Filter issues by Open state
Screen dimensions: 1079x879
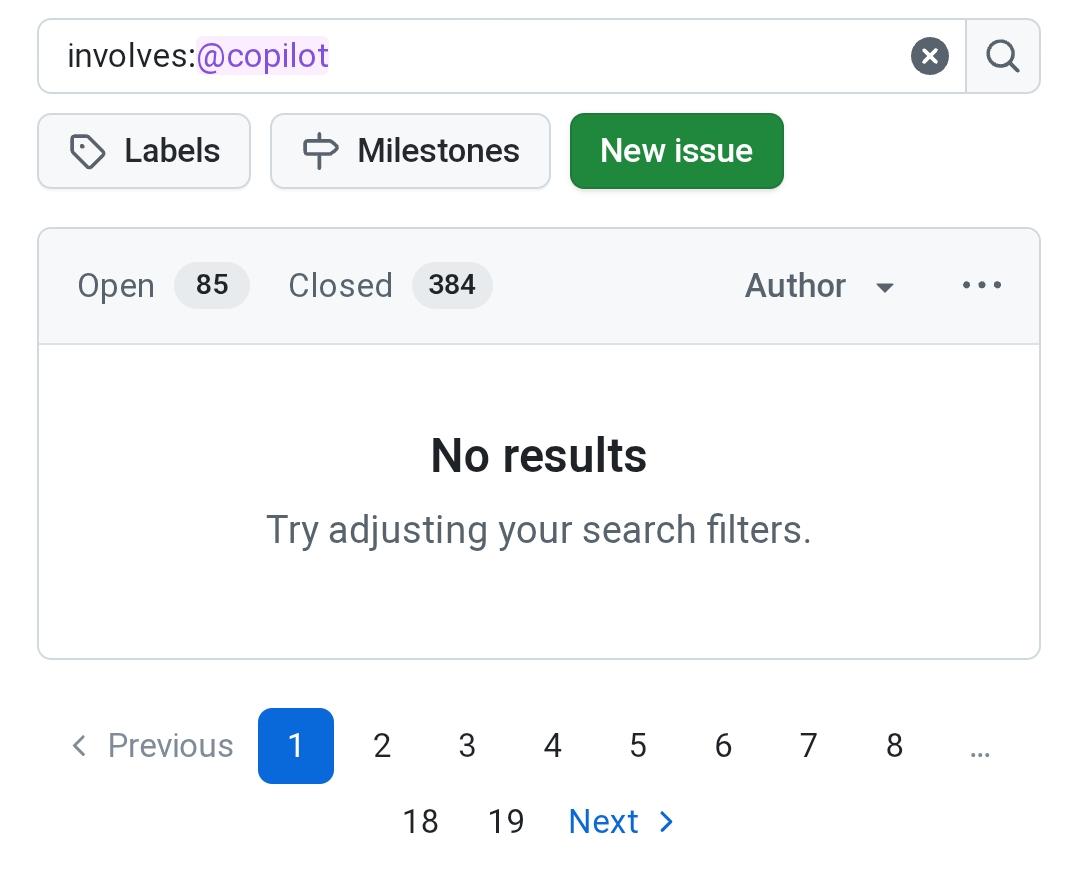pos(115,285)
